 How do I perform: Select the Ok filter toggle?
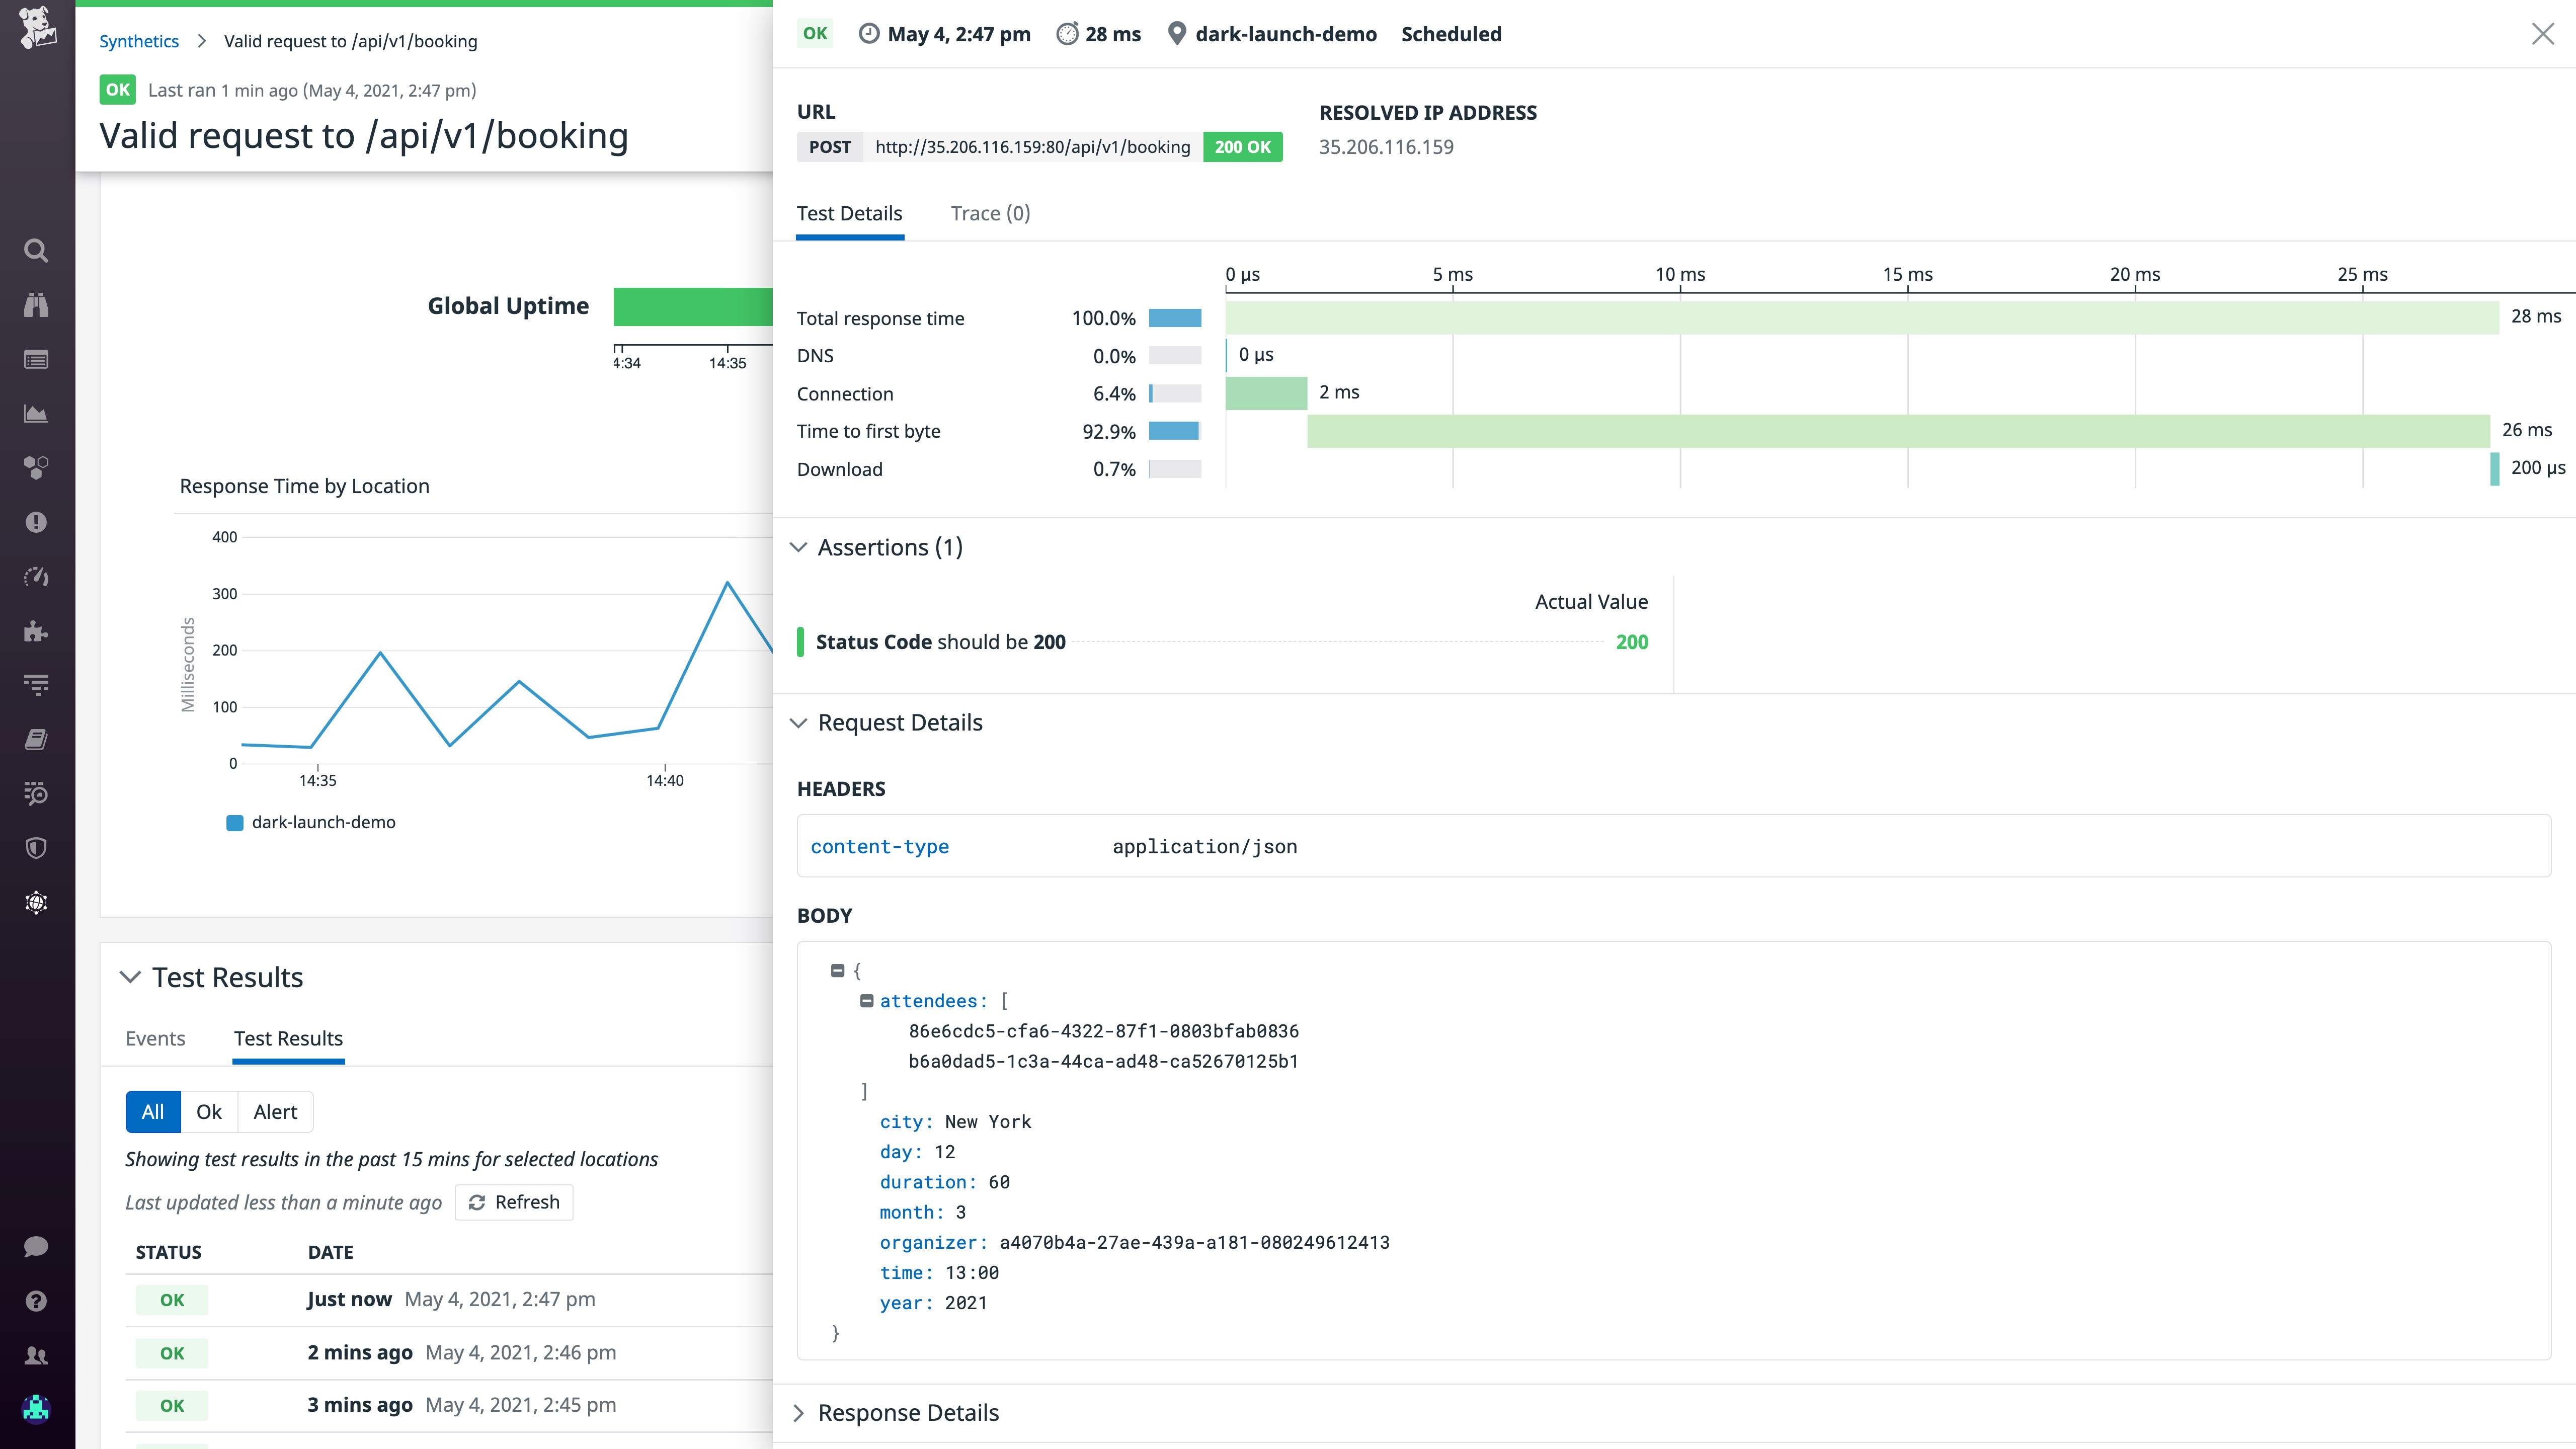(208, 1111)
